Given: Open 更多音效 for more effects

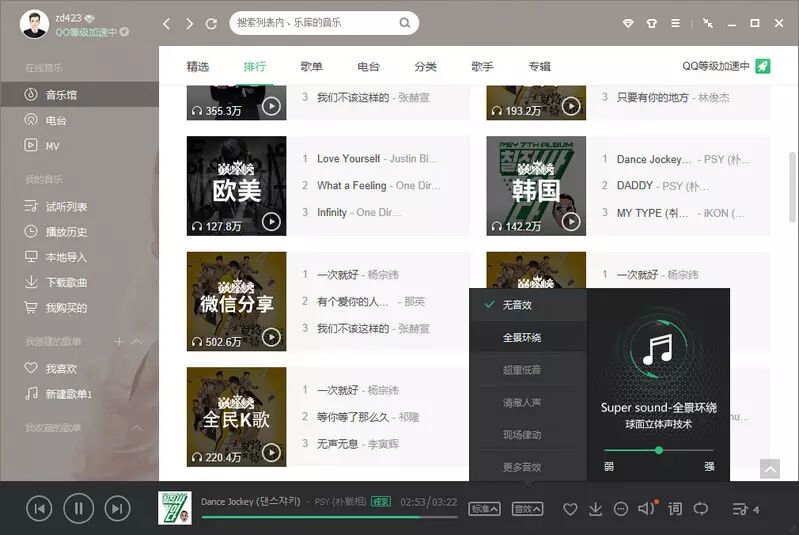Looking at the screenshot, I should pyautogui.click(x=528, y=467).
